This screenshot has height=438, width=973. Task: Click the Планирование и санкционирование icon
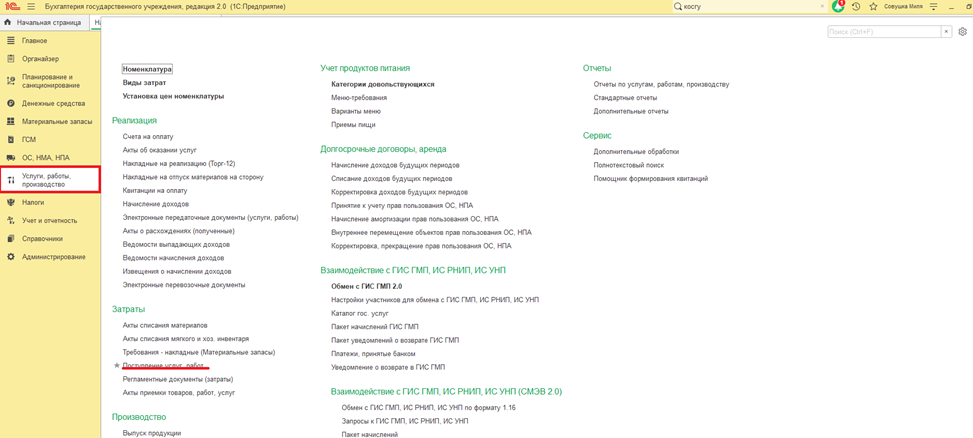click(x=11, y=81)
